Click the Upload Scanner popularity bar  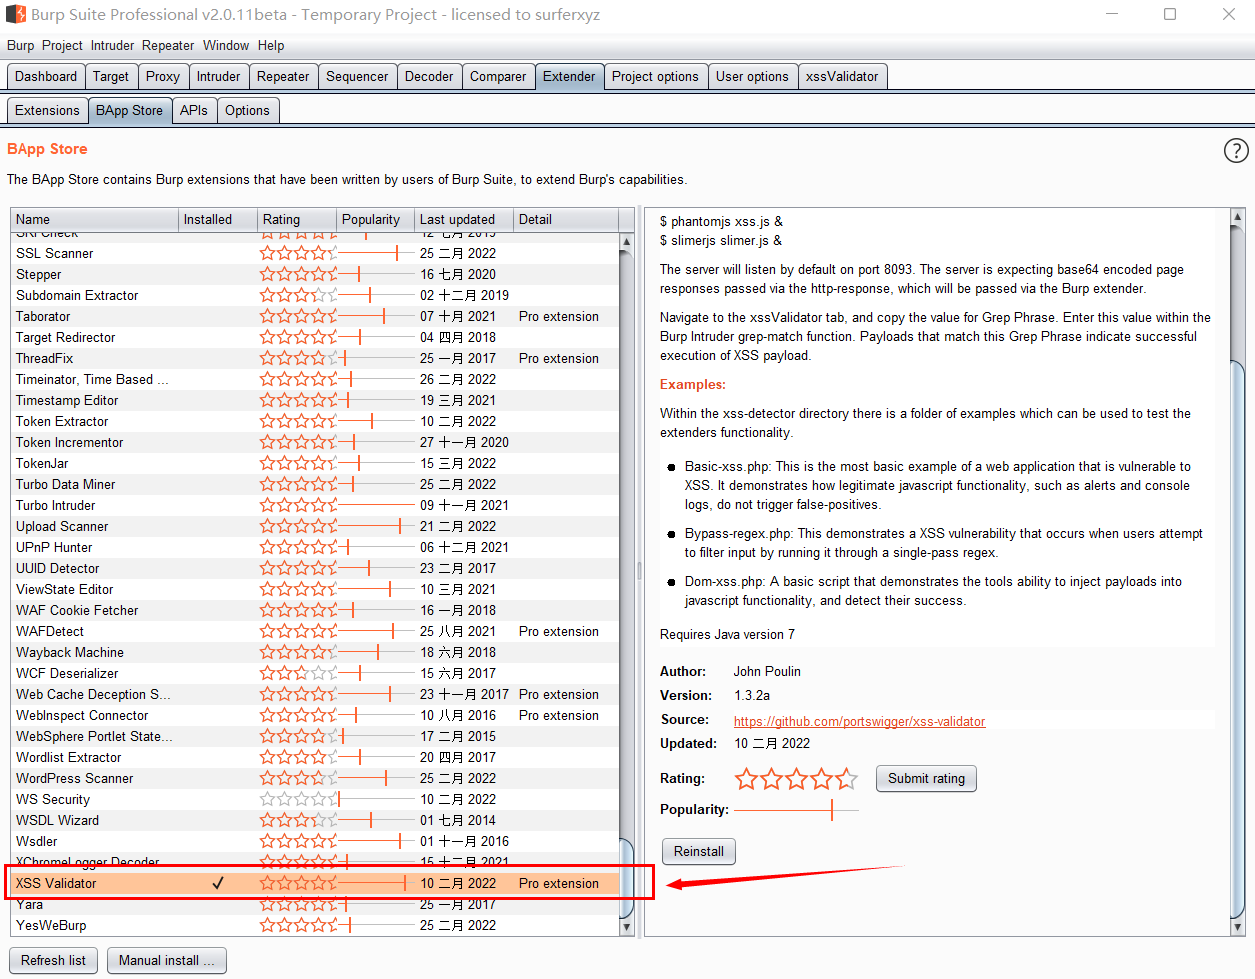[x=376, y=526]
